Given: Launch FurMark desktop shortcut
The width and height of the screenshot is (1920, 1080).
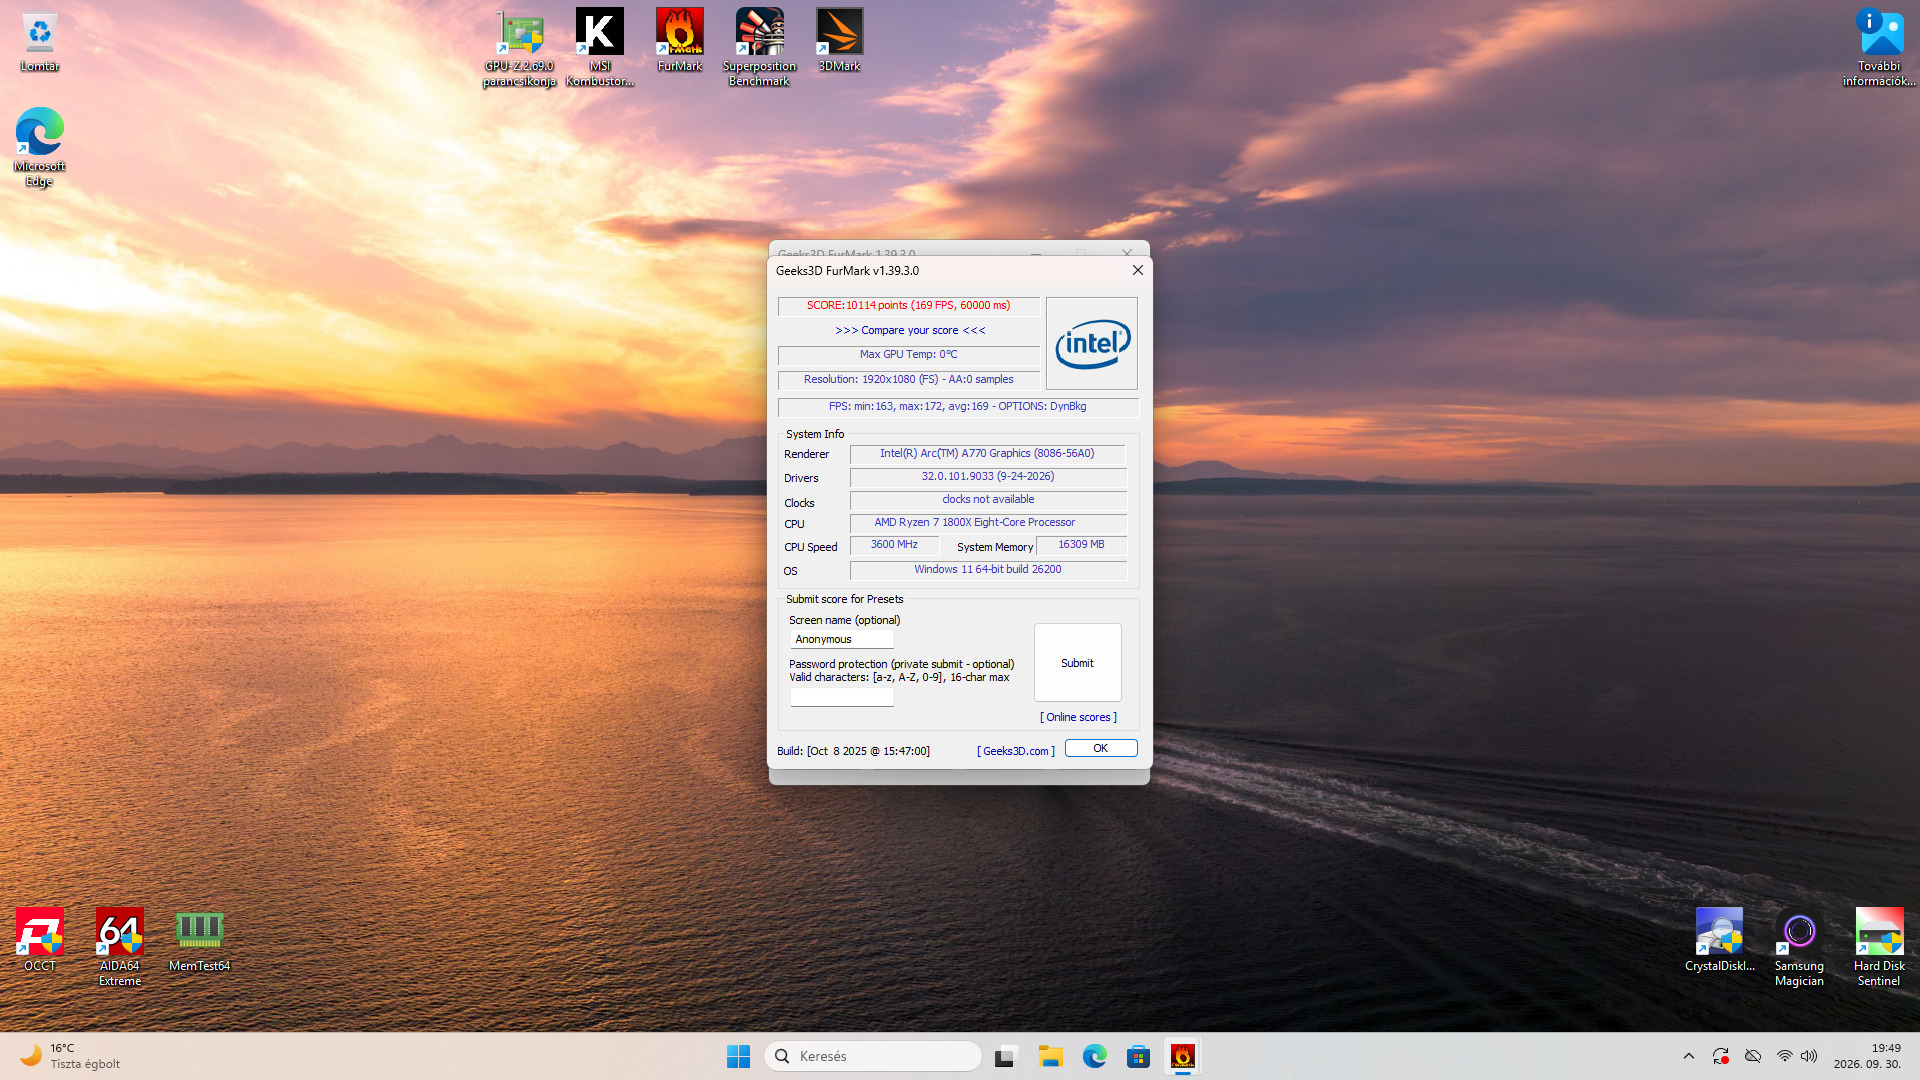Looking at the screenshot, I should pyautogui.click(x=680, y=40).
